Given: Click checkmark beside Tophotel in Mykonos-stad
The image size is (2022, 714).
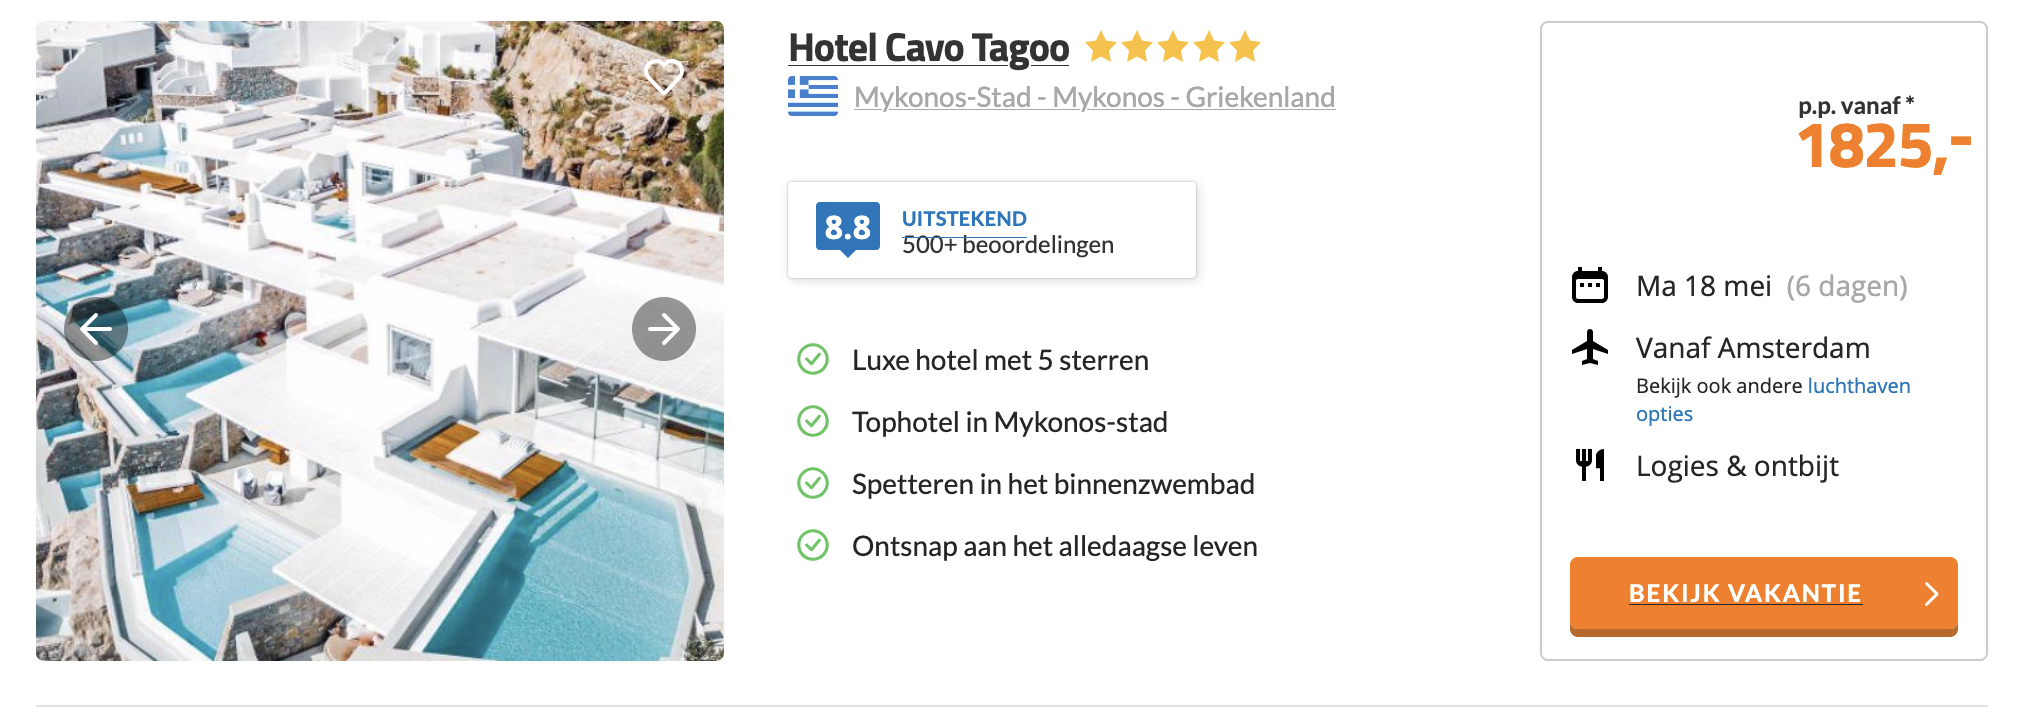Looking at the screenshot, I should [813, 422].
